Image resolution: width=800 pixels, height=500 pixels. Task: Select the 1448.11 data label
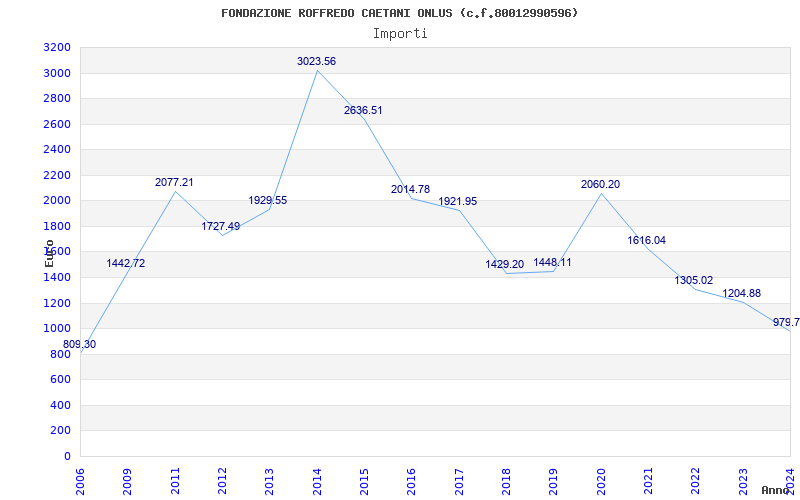tap(553, 263)
